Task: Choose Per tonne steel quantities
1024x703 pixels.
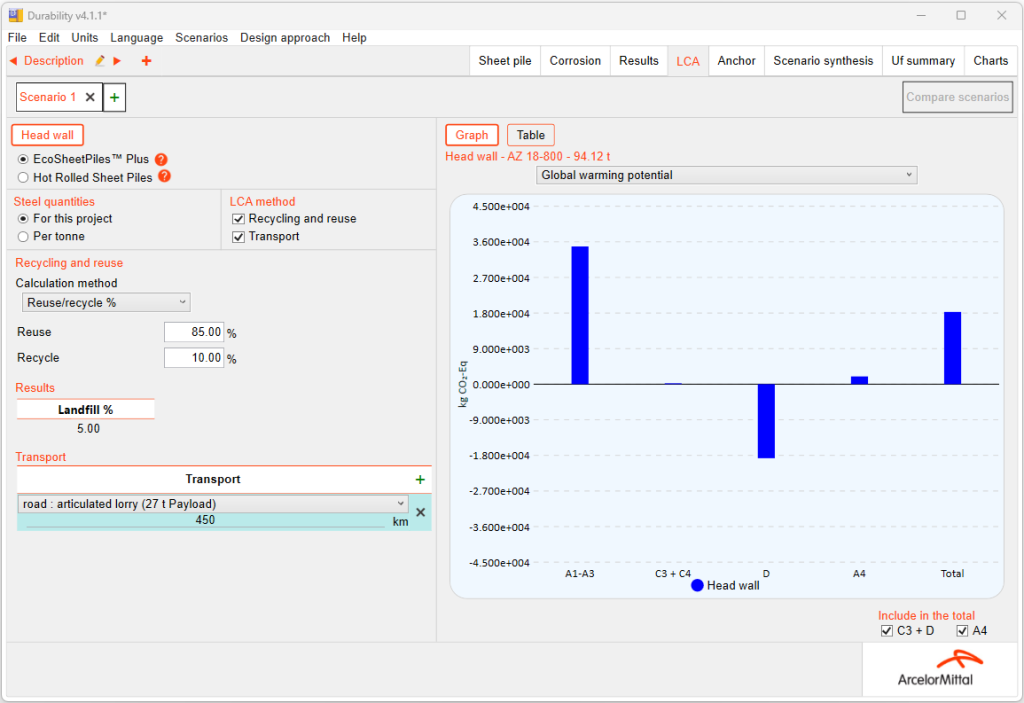Action: (x=24, y=236)
